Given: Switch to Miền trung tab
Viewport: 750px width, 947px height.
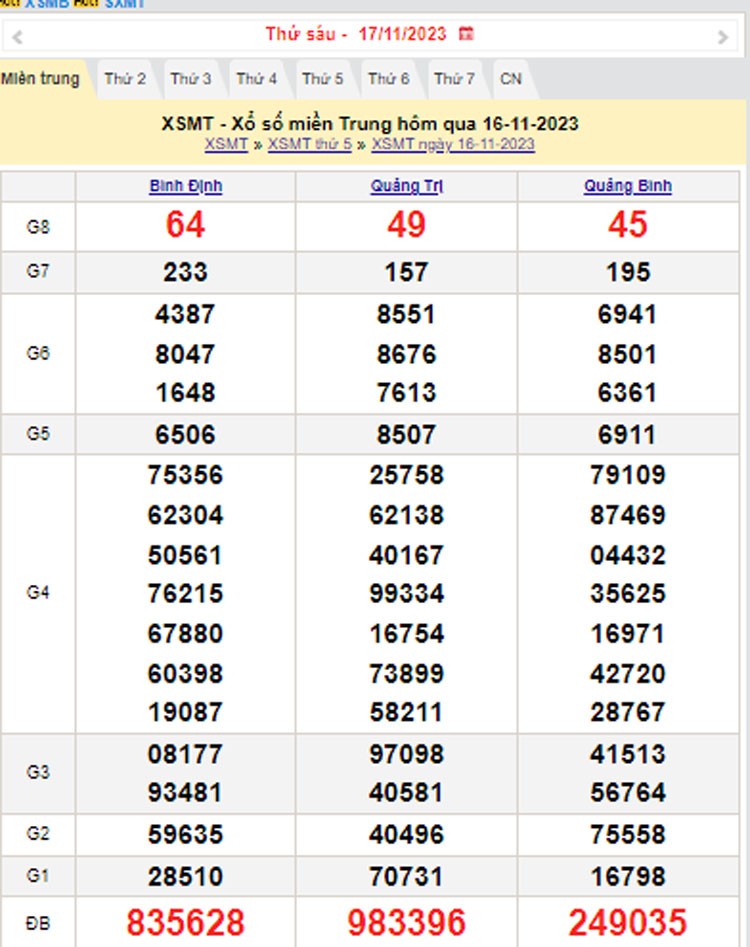Looking at the screenshot, I should [40, 79].
